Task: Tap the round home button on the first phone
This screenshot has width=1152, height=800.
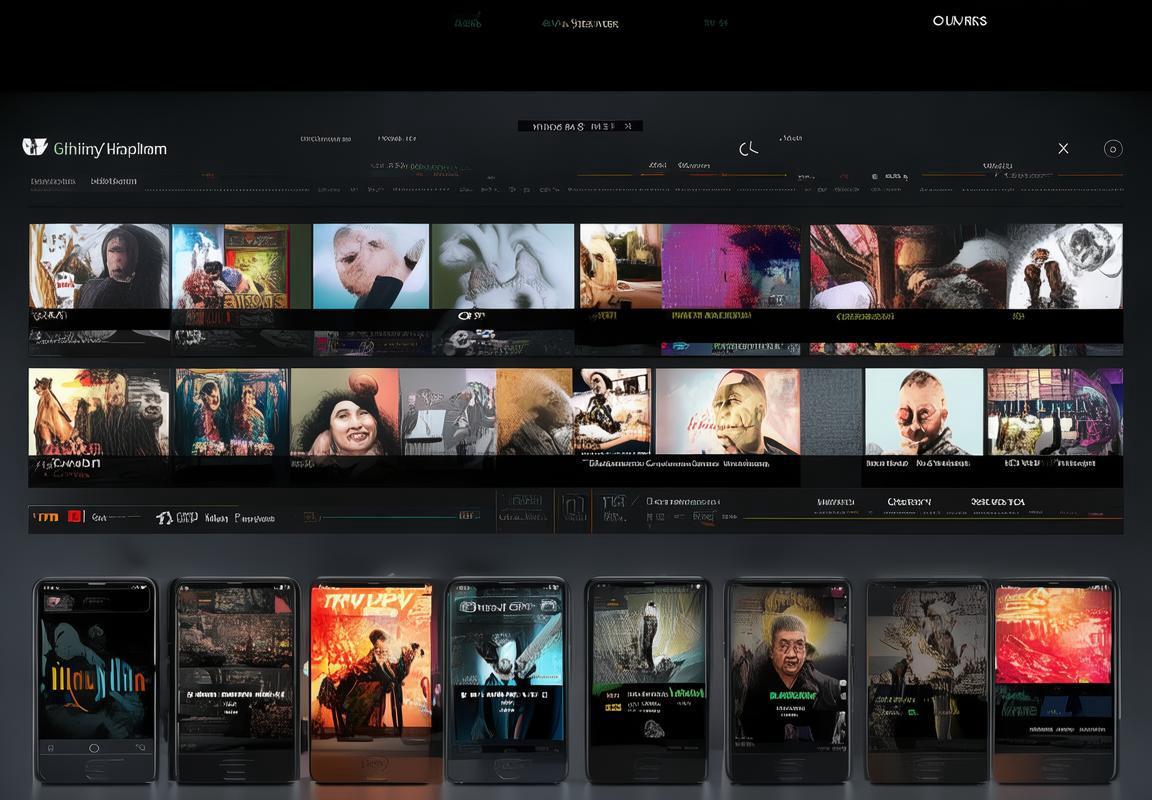Action: pyautogui.click(x=94, y=748)
